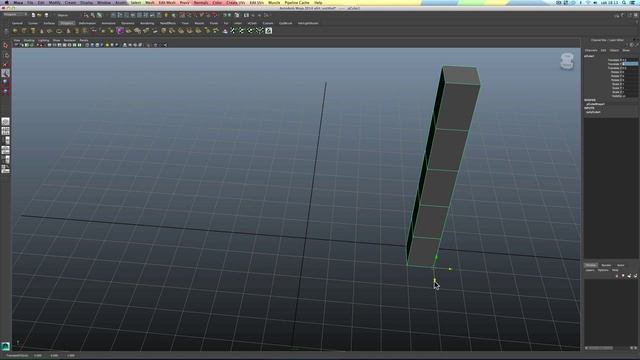Activate the Select tool in the toolbox

click(5, 45)
